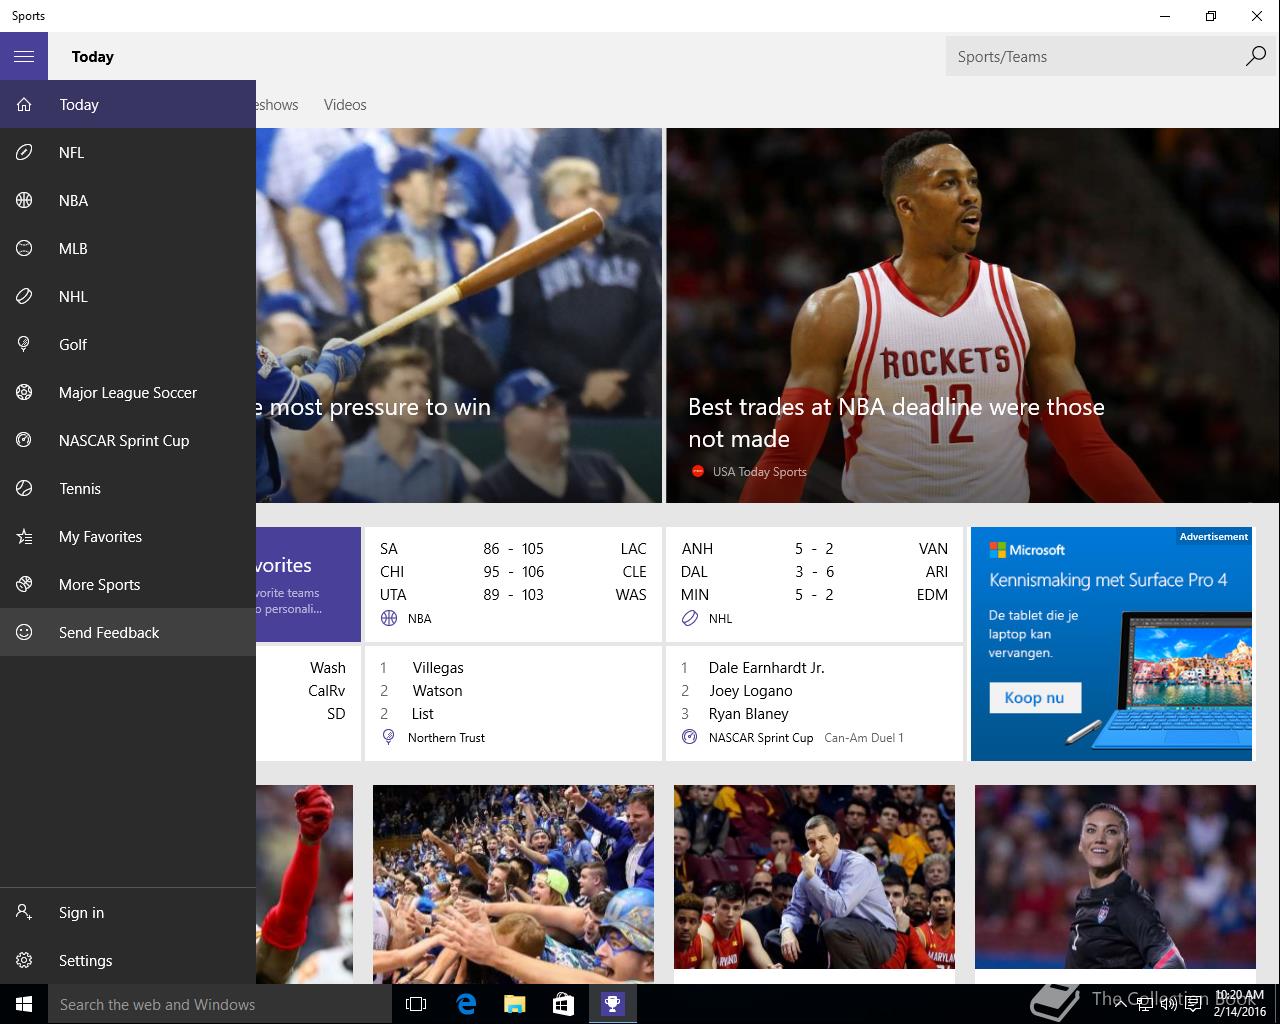Click the purple Favorites tile
Screen dimensions: 1280x1024
tap(308, 584)
